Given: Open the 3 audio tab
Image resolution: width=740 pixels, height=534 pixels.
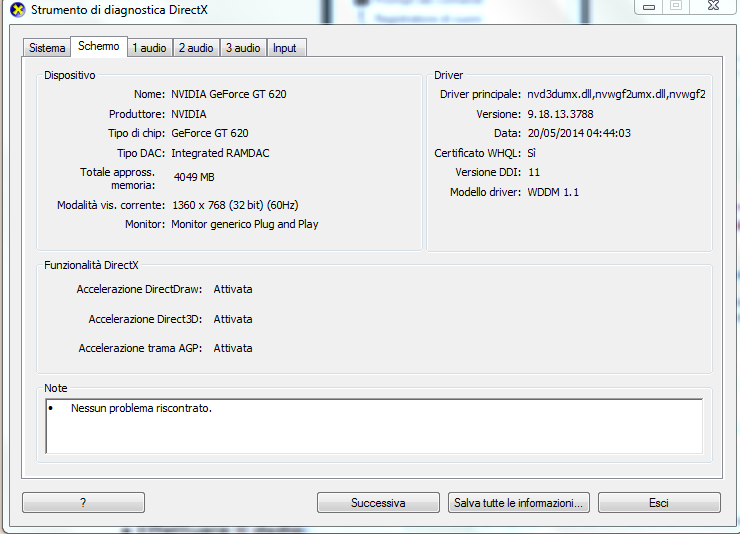Looking at the screenshot, I should (243, 48).
